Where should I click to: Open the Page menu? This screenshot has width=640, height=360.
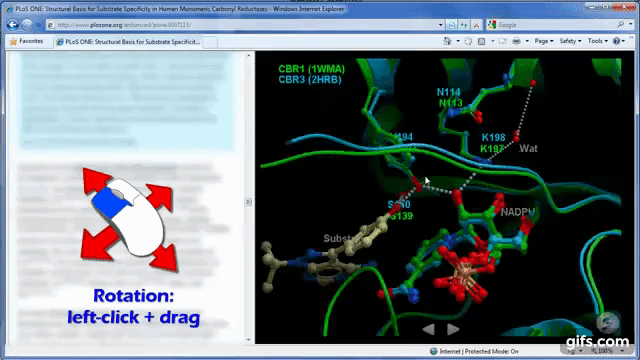point(544,41)
